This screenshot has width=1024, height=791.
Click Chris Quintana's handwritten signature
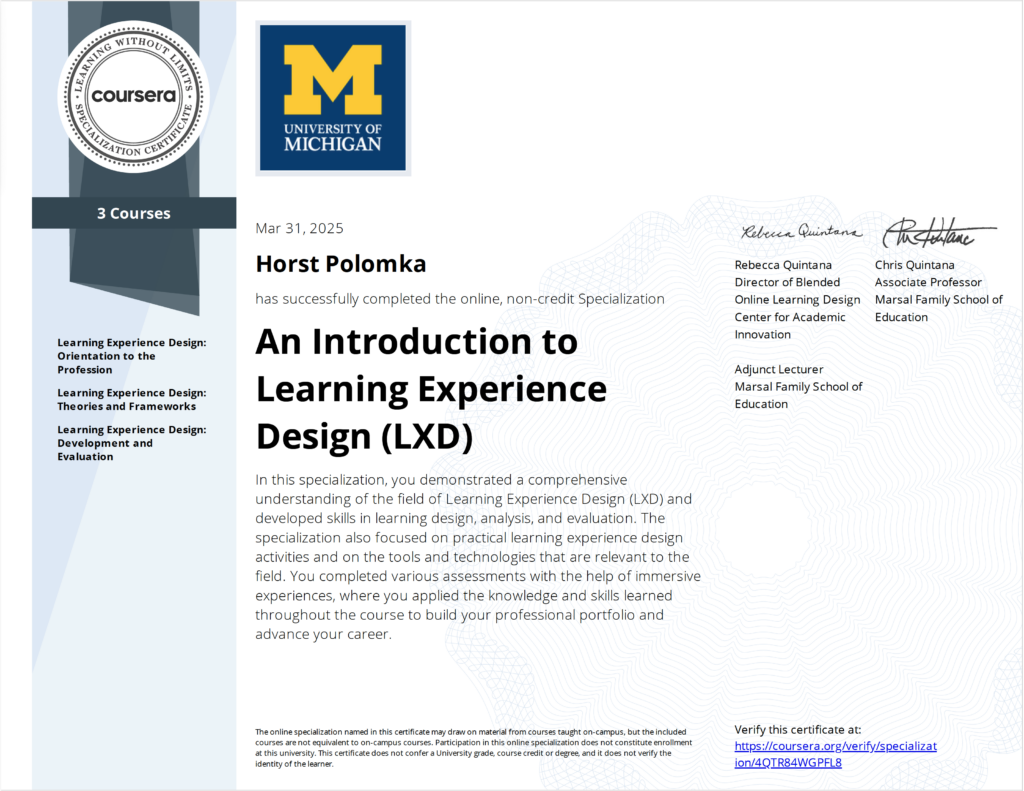click(939, 233)
